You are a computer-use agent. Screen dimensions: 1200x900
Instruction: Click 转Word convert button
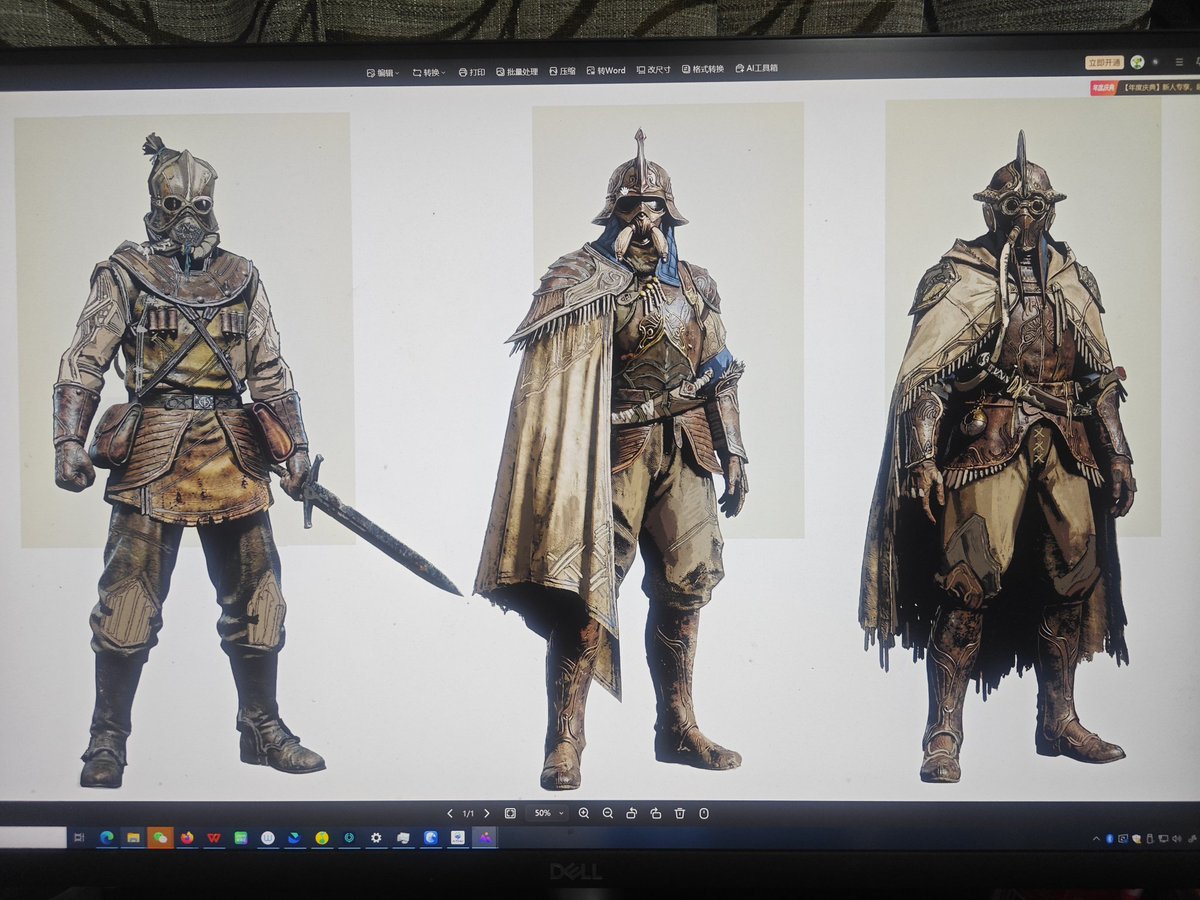pos(606,71)
